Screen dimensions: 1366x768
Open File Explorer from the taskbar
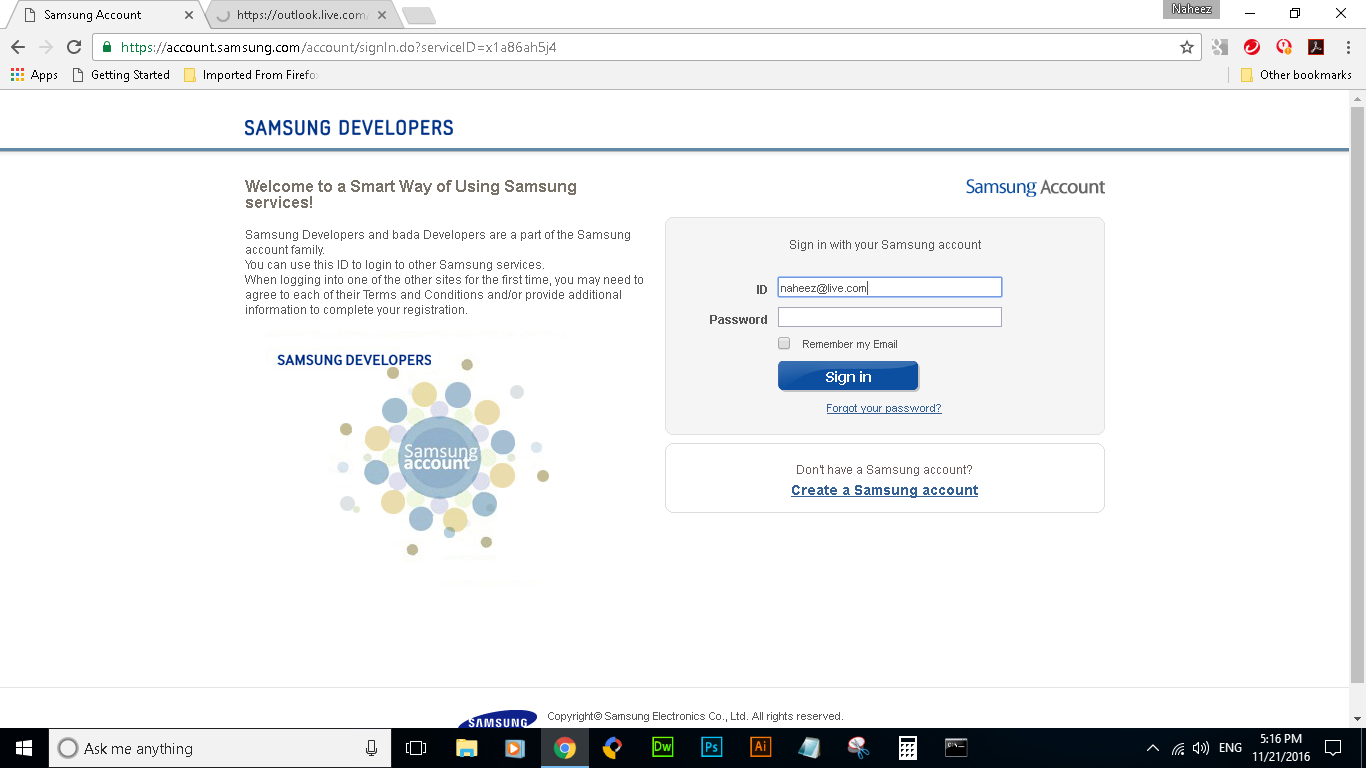[466, 748]
